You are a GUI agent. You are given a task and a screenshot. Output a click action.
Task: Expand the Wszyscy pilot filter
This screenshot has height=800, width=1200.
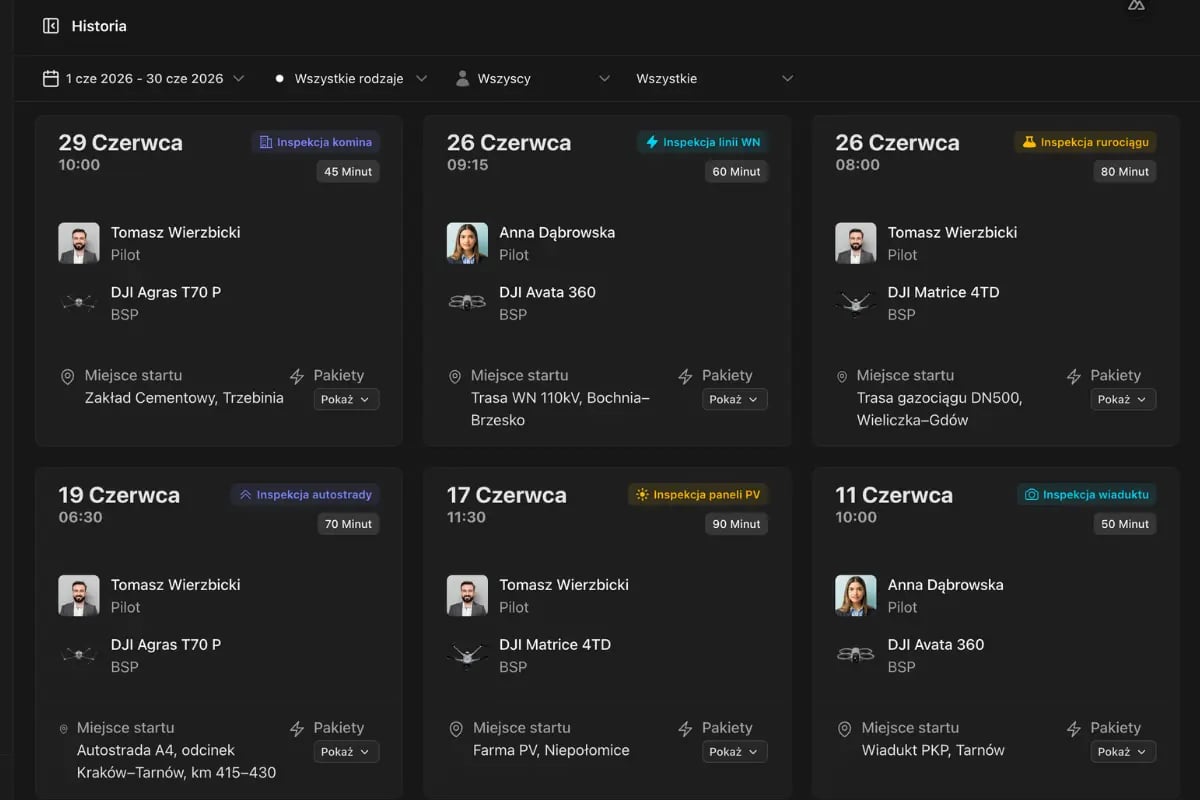533,78
